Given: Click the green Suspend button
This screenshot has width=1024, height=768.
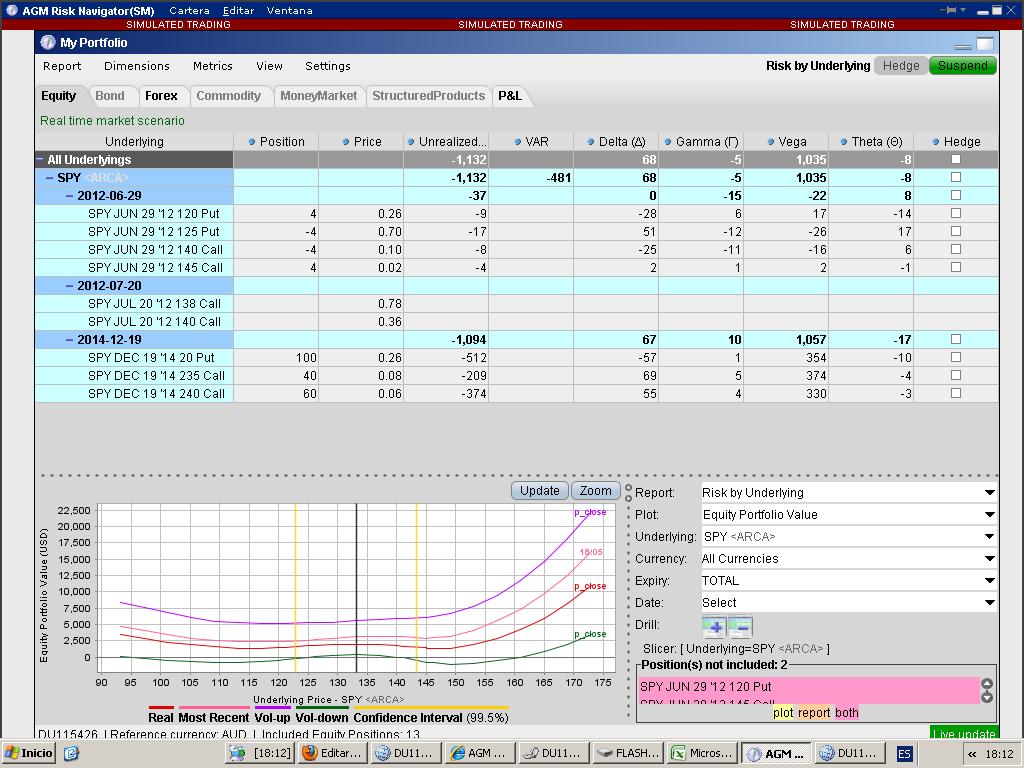Looking at the screenshot, I should coord(962,66).
